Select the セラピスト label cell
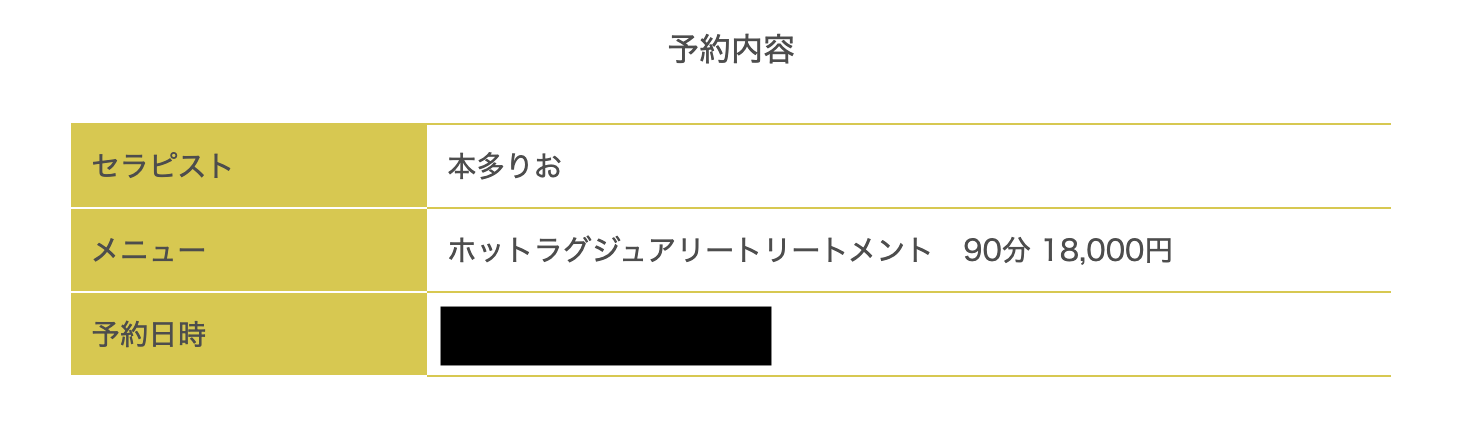 (249, 166)
